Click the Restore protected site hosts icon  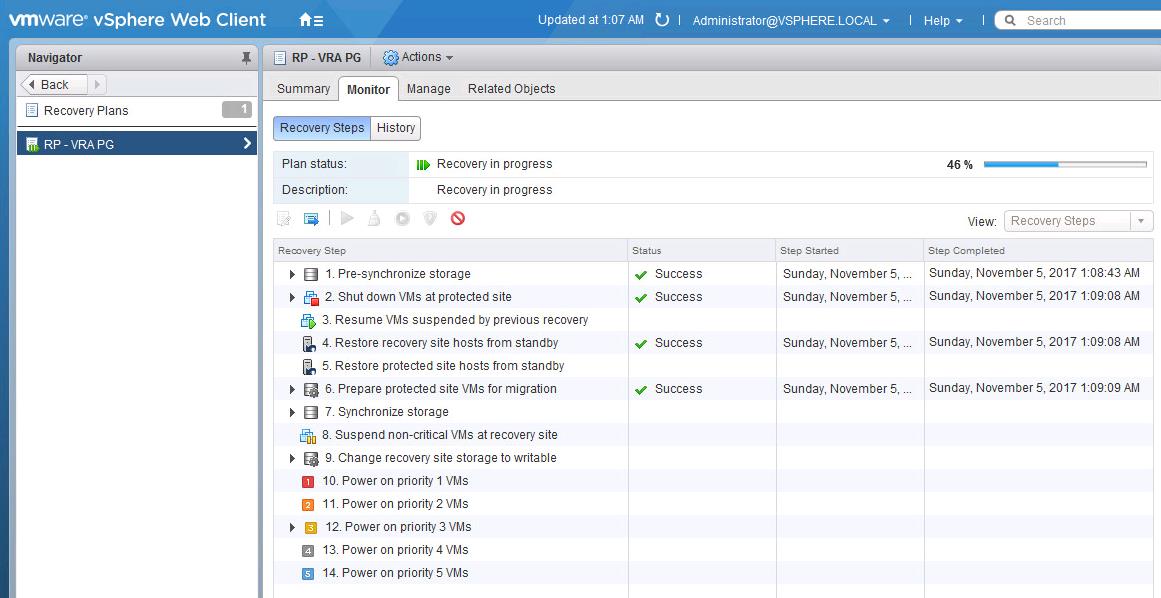[308, 366]
